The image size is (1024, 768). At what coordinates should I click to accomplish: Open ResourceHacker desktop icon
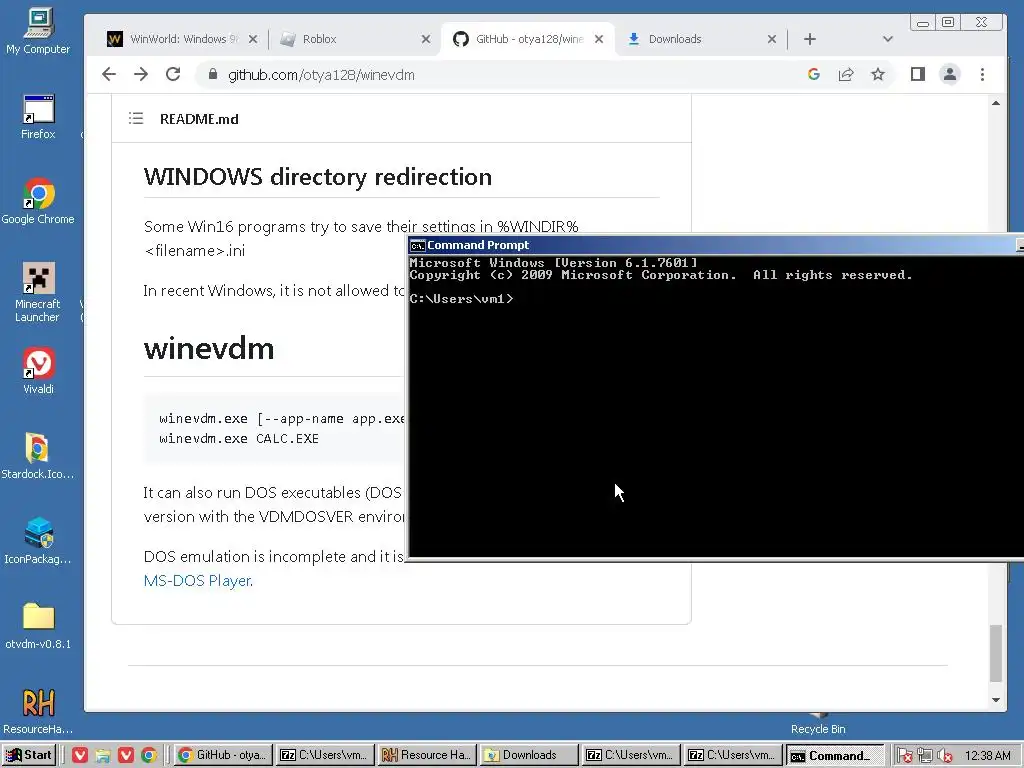38,711
